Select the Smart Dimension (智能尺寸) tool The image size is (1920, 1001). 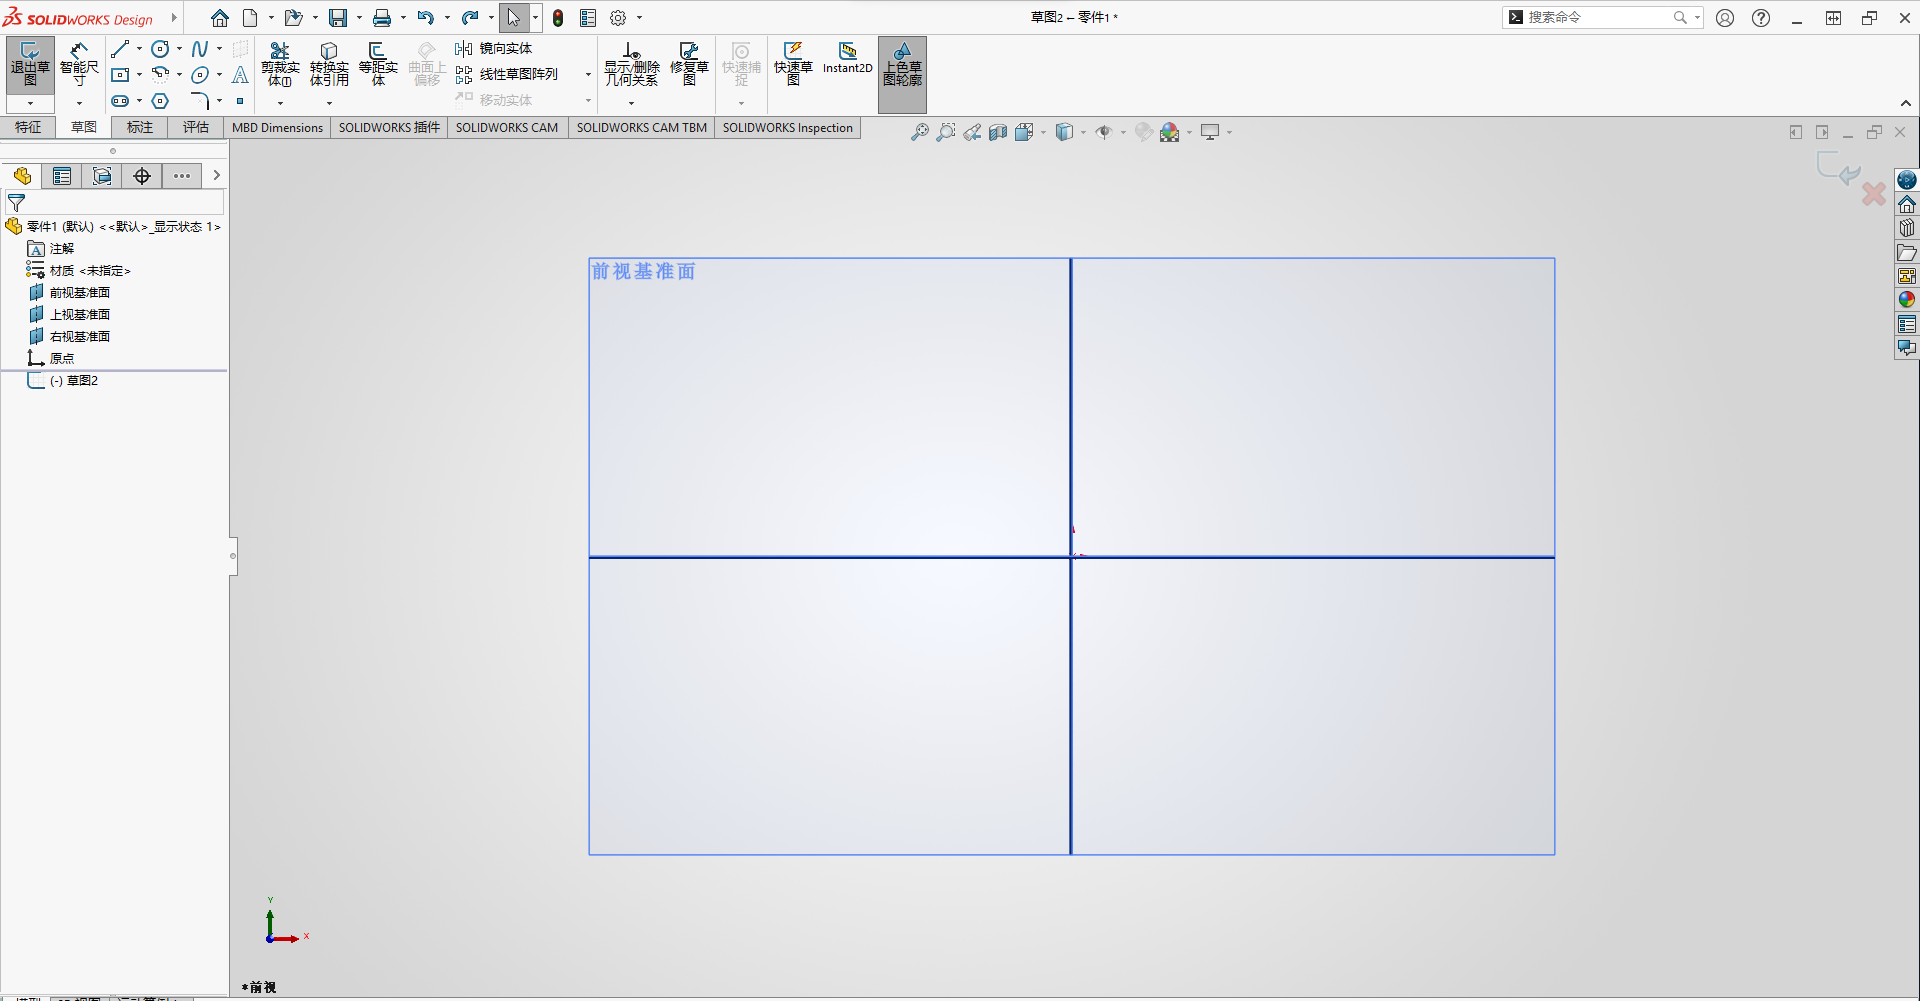[79, 64]
